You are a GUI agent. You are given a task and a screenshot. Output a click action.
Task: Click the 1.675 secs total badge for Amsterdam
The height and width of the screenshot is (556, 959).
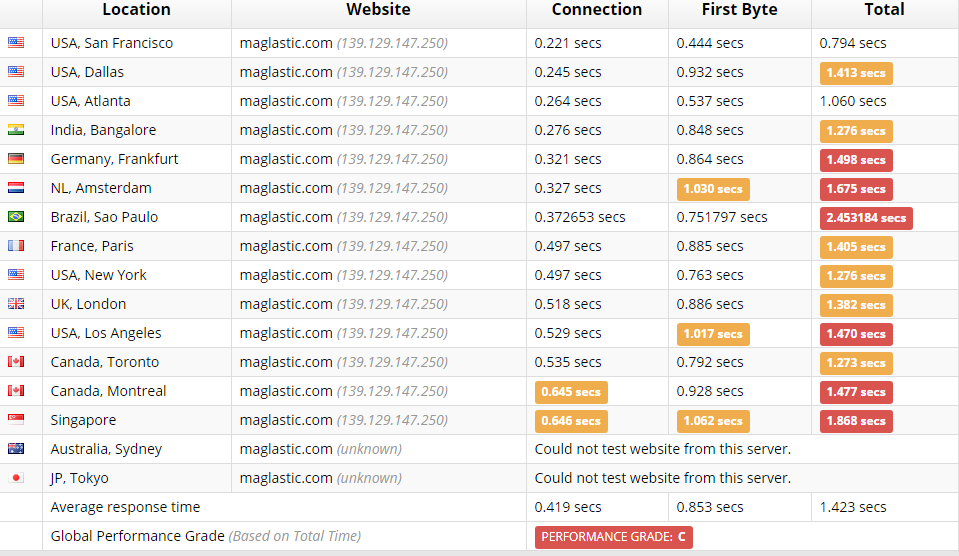(856, 189)
